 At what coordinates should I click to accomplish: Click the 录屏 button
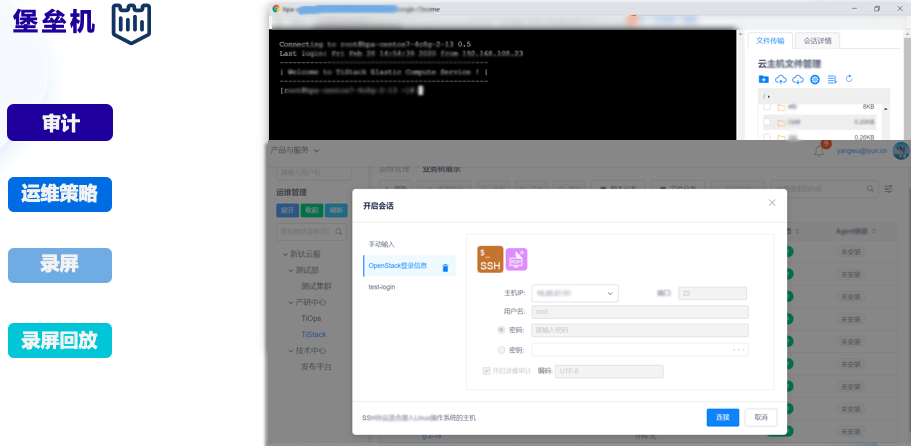[60, 265]
